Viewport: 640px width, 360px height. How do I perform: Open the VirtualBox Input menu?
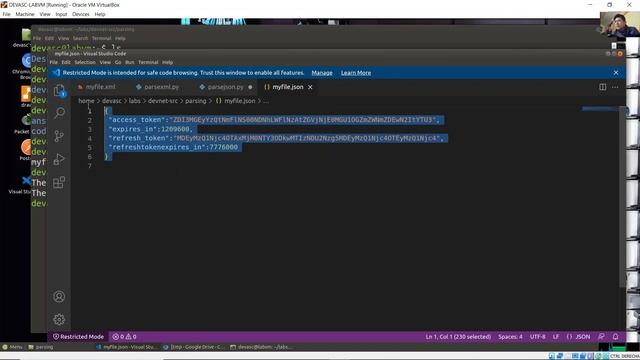pos(61,14)
